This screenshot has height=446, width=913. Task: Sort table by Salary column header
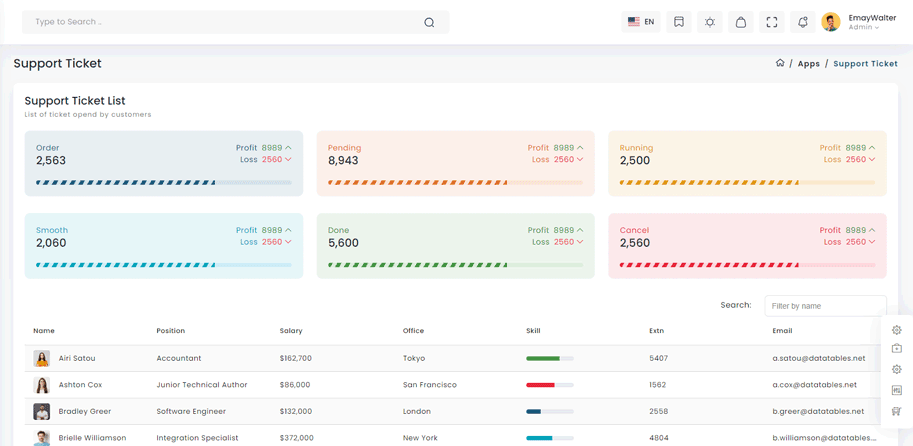(x=291, y=331)
